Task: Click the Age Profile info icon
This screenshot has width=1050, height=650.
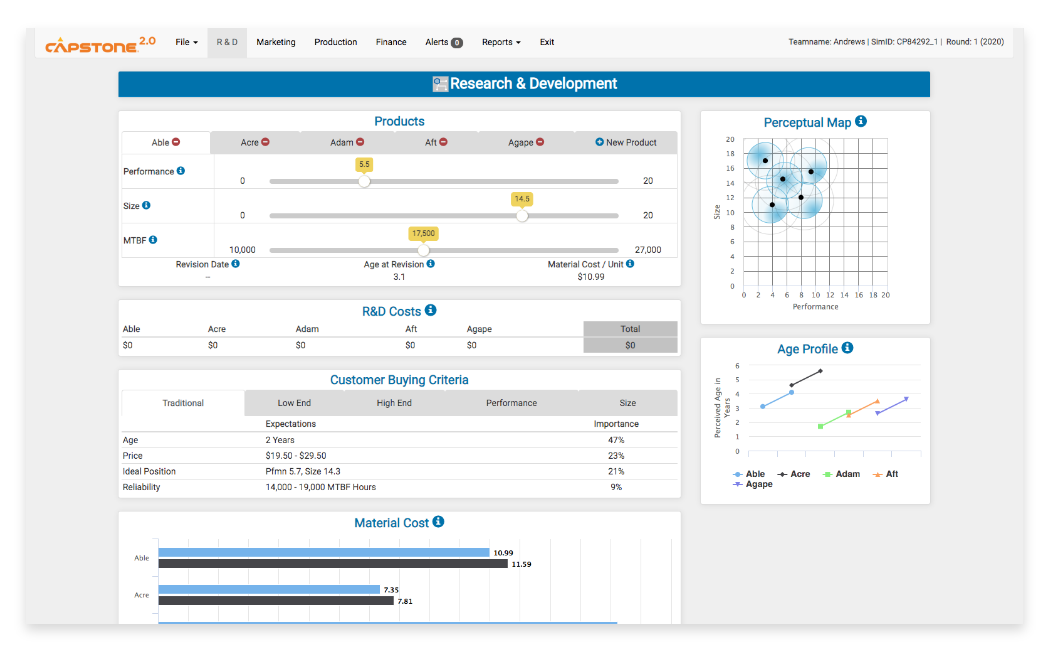Action: [848, 348]
